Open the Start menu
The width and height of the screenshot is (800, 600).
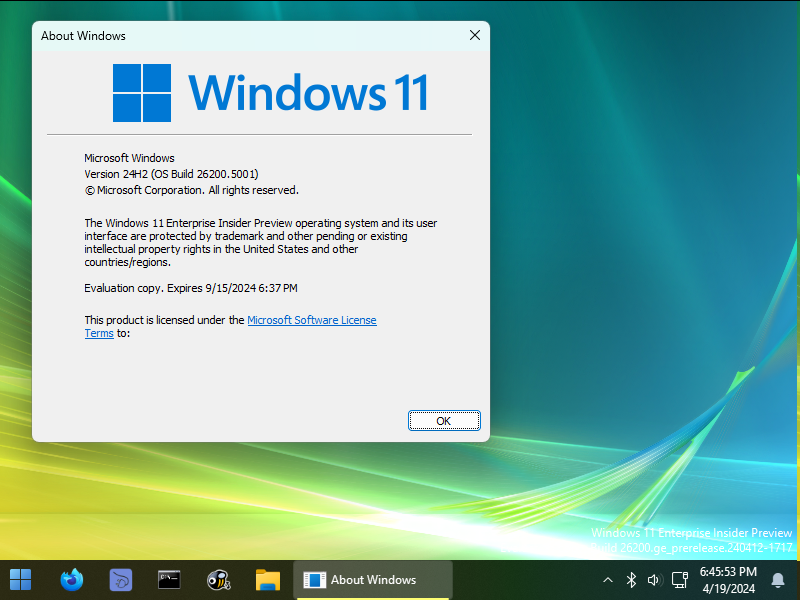tap(20, 580)
